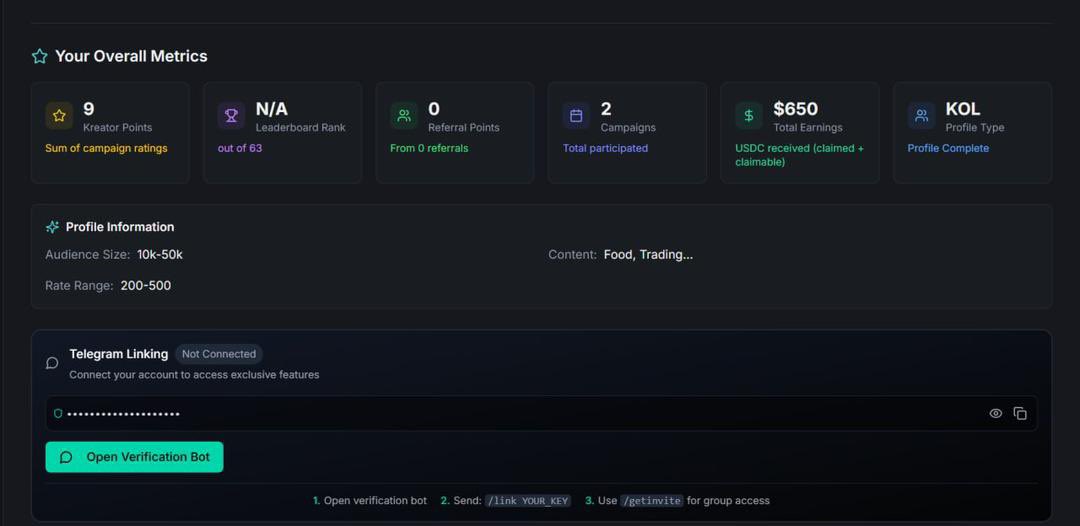Click the 'out of 63' text
1080x526 pixels.
240,148
